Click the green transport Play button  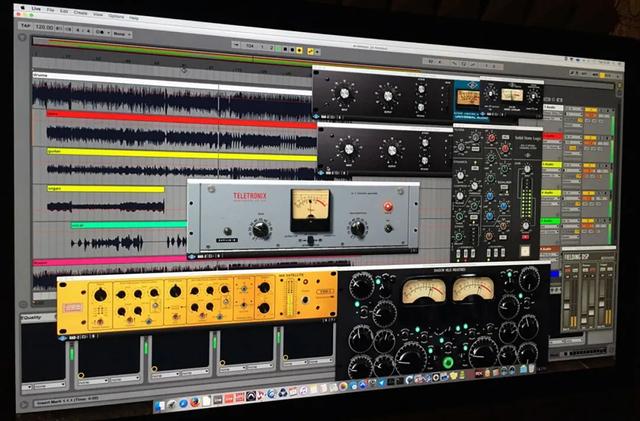[278, 49]
